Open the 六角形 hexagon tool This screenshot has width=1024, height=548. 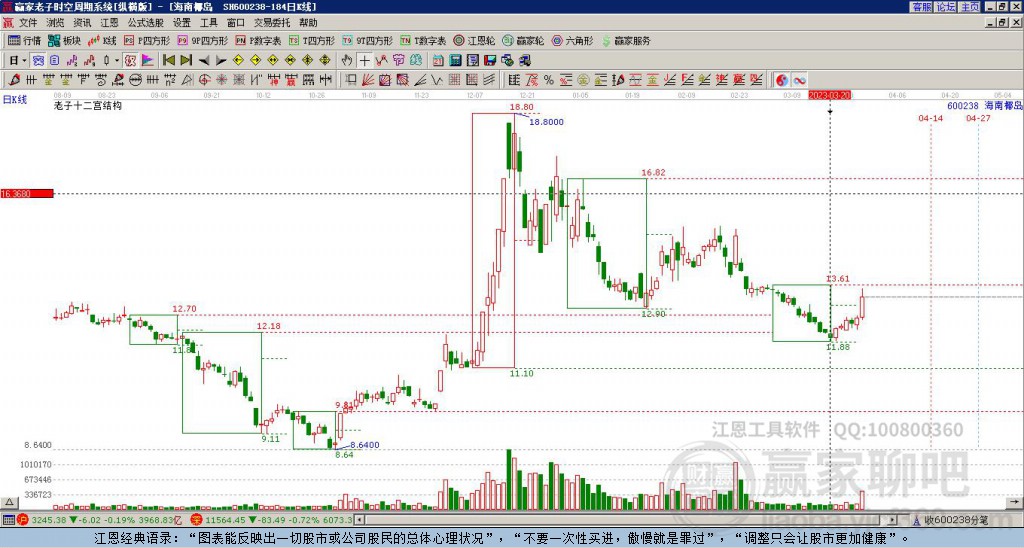pyautogui.click(x=572, y=40)
